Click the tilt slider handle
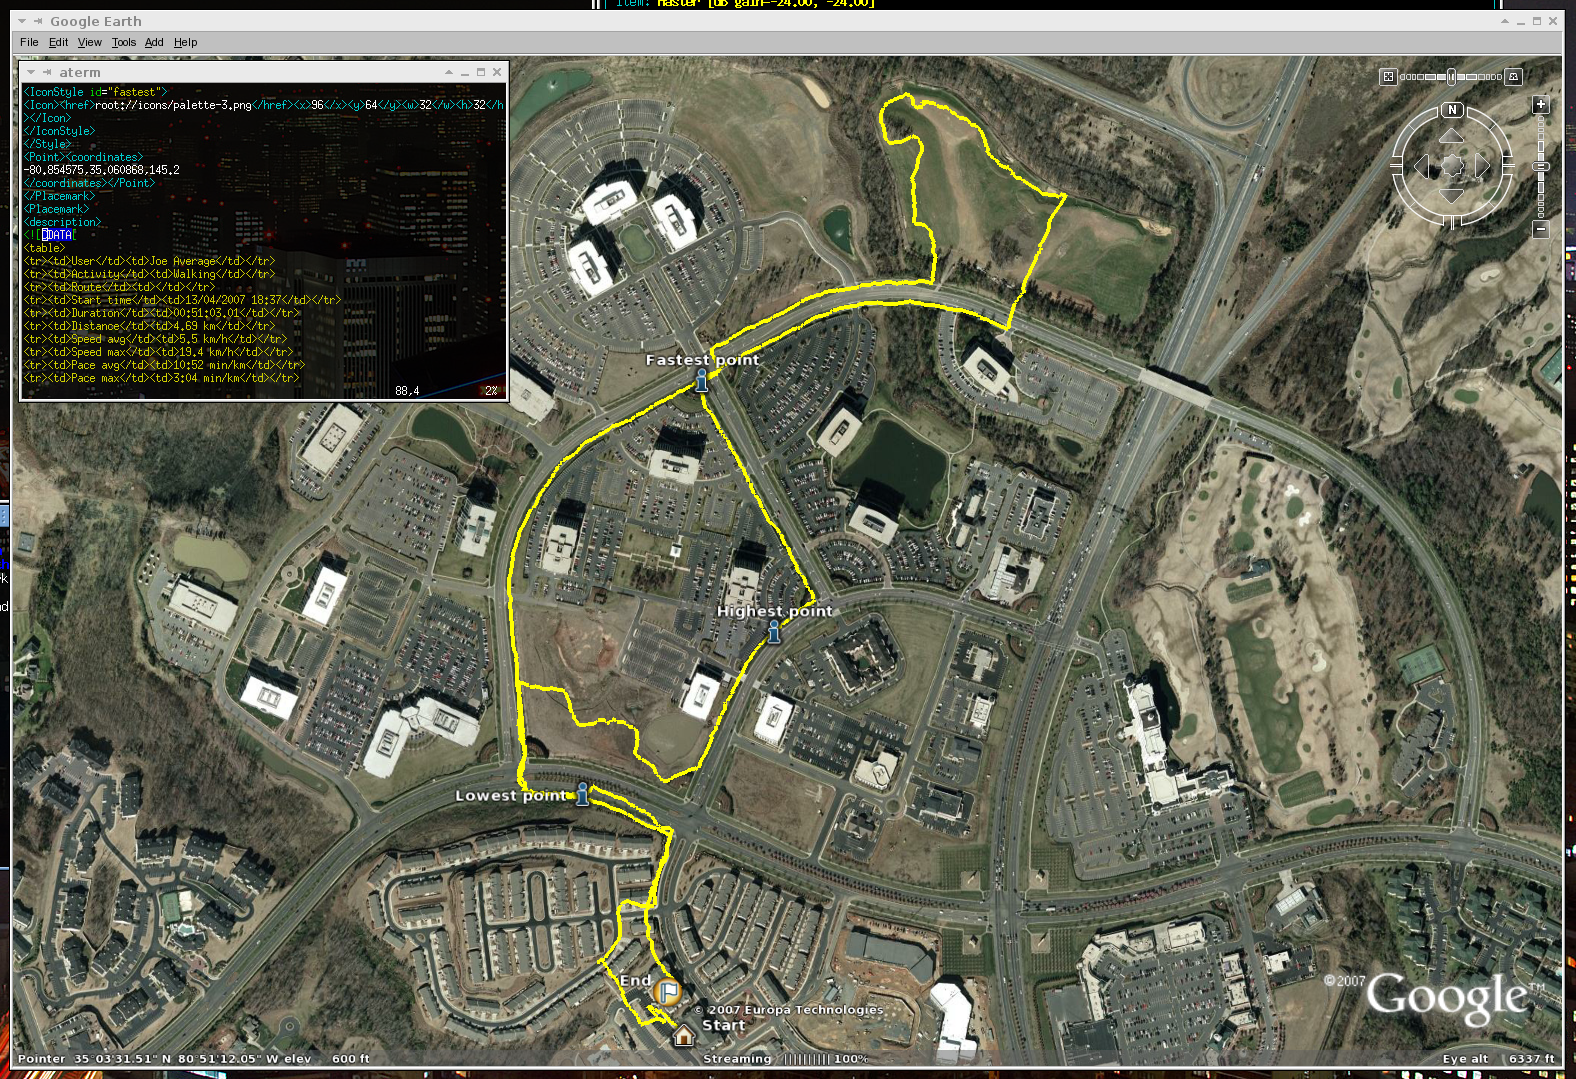 [1451, 77]
